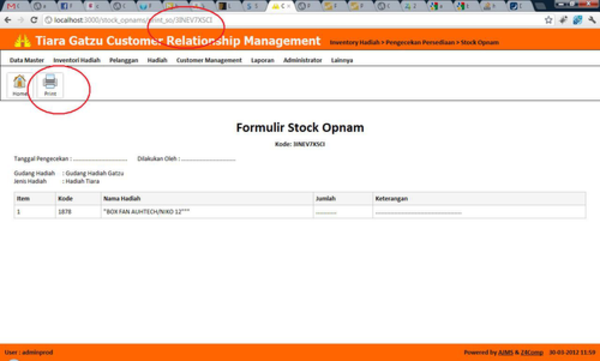The width and height of the screenshot is (600, 361).
Task: Click the AIMS link in footer
Action: point(505,352)
